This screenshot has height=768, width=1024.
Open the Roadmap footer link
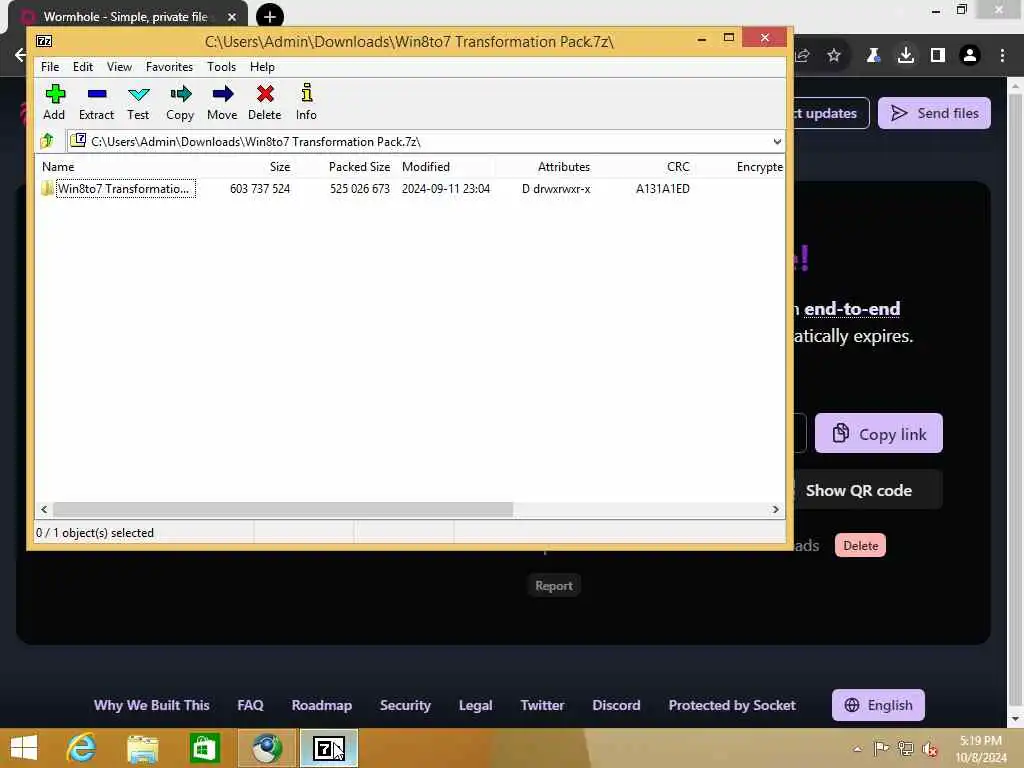pos(321,705)
